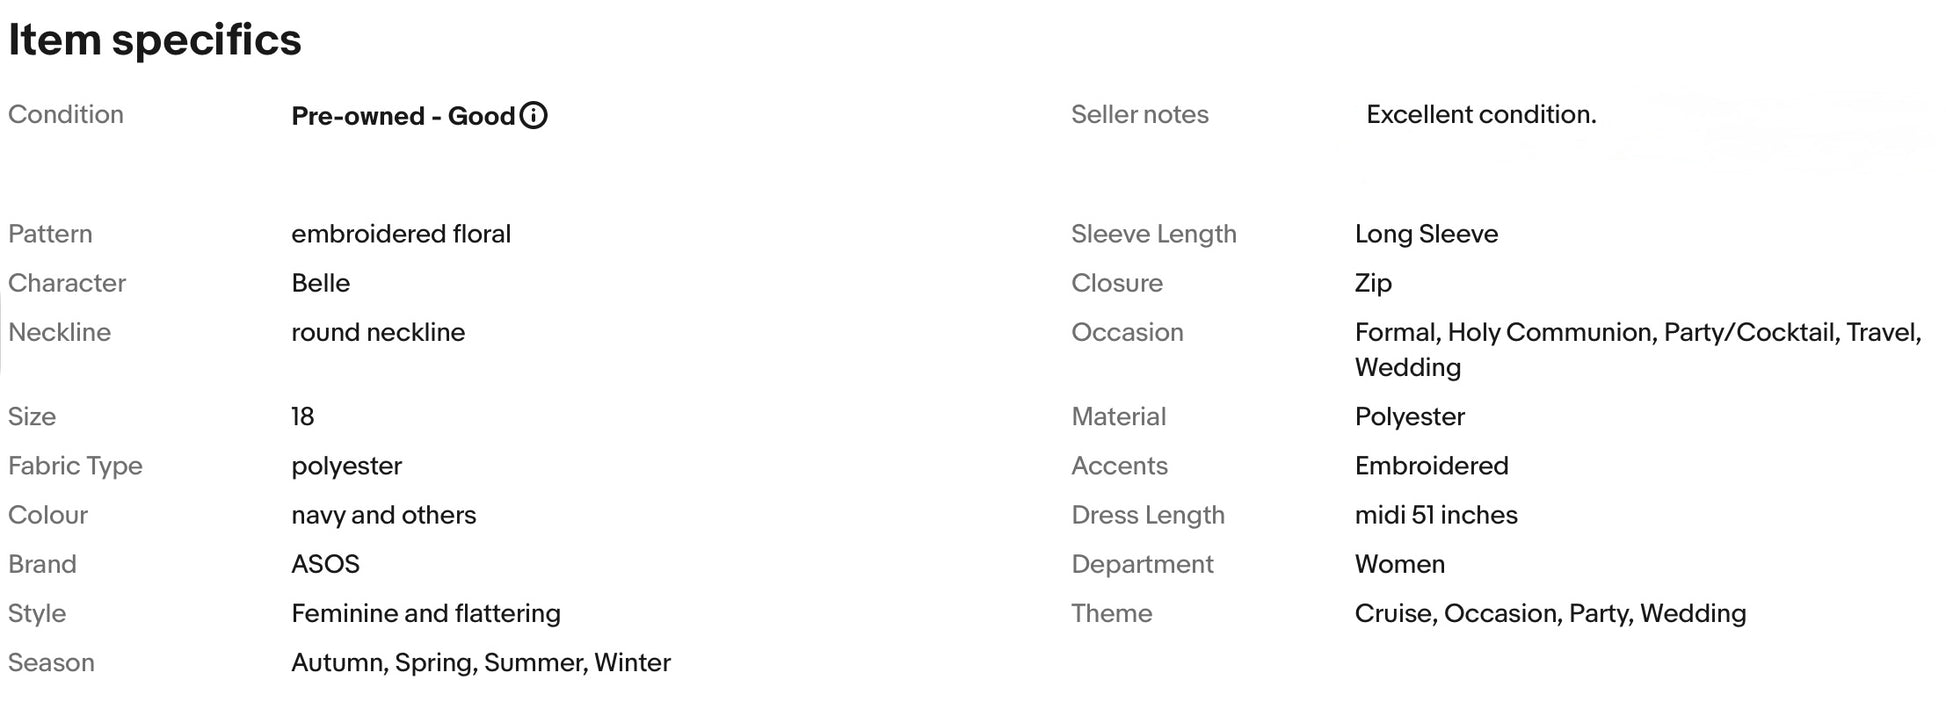Click the info icon beside Pre-owned - Good
Viewport: 1946px width, 716px height.
tap(534, 116)
